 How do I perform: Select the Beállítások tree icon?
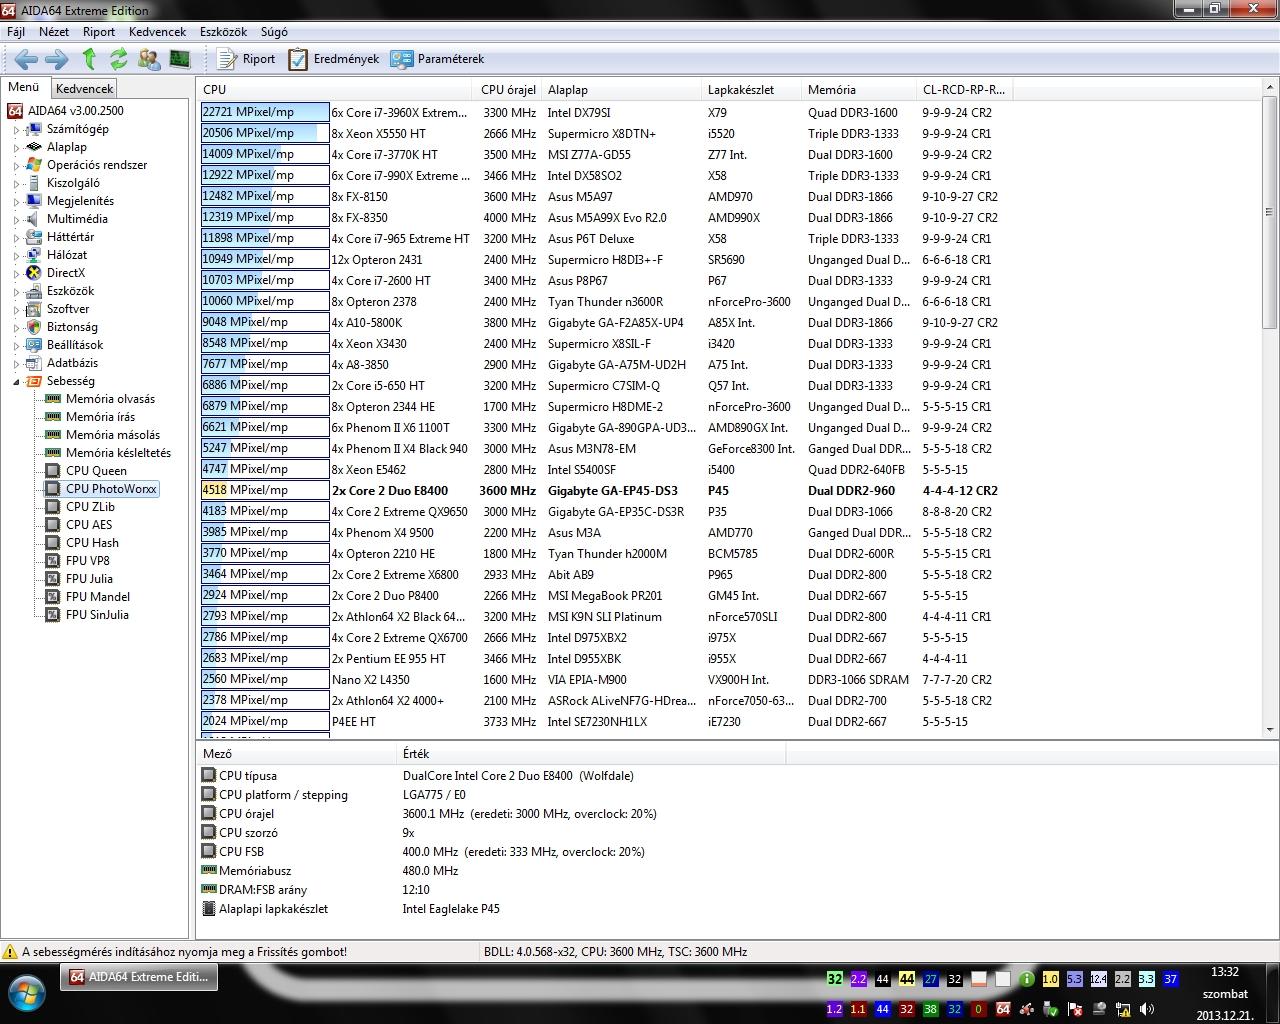[34, 345]
